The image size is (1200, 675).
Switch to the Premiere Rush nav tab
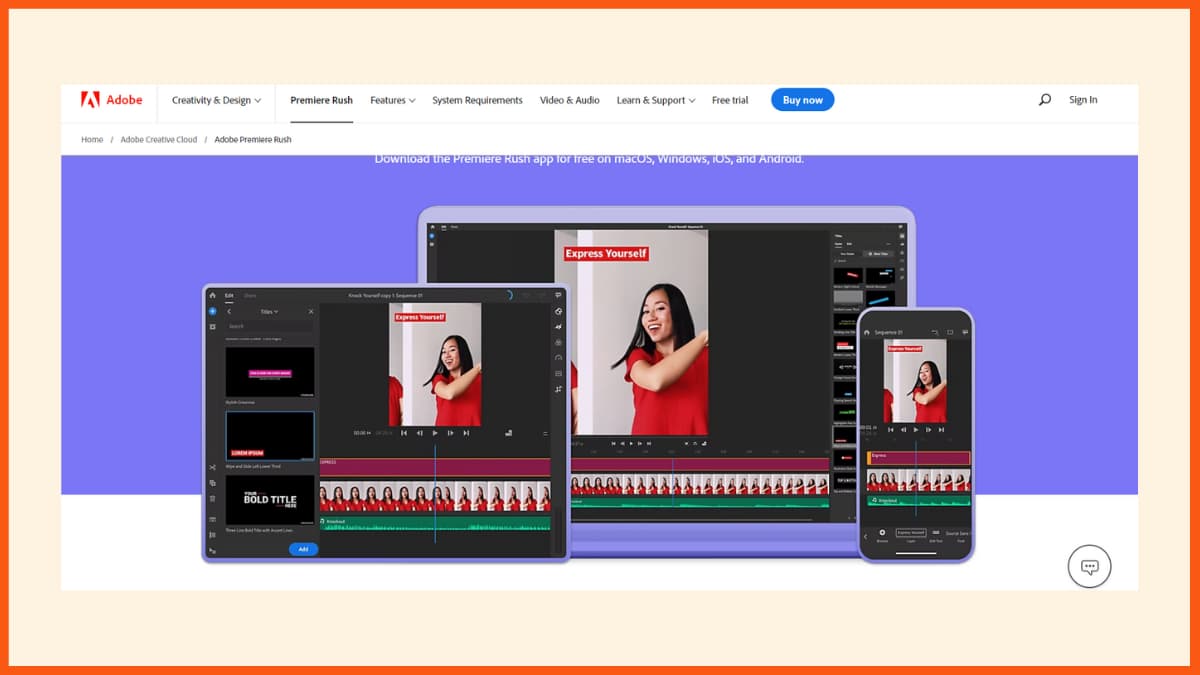(x=321, y=100)
